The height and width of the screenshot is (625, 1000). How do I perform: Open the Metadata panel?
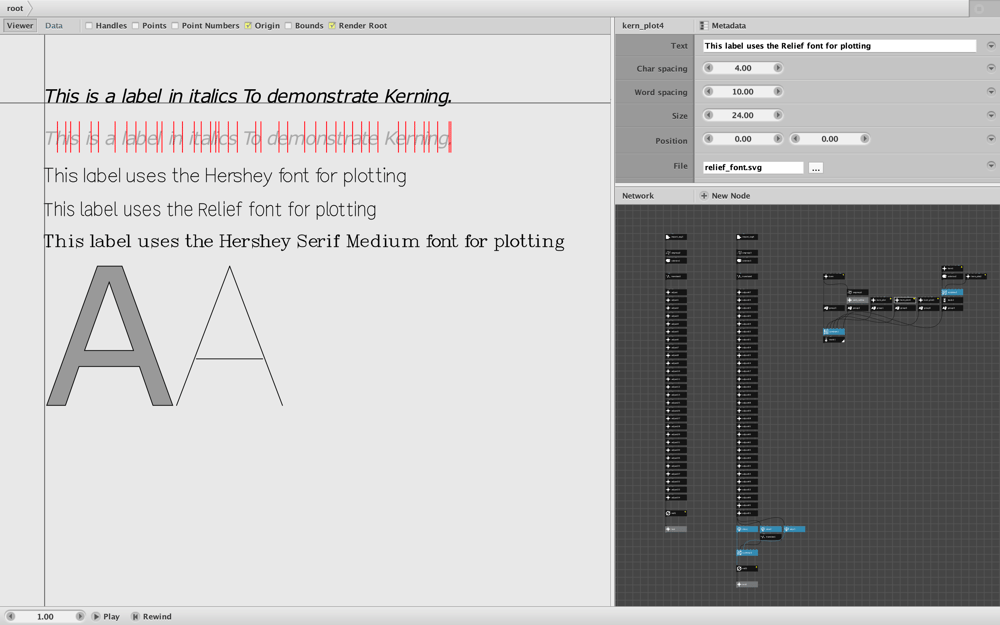[x=728, y=26]
